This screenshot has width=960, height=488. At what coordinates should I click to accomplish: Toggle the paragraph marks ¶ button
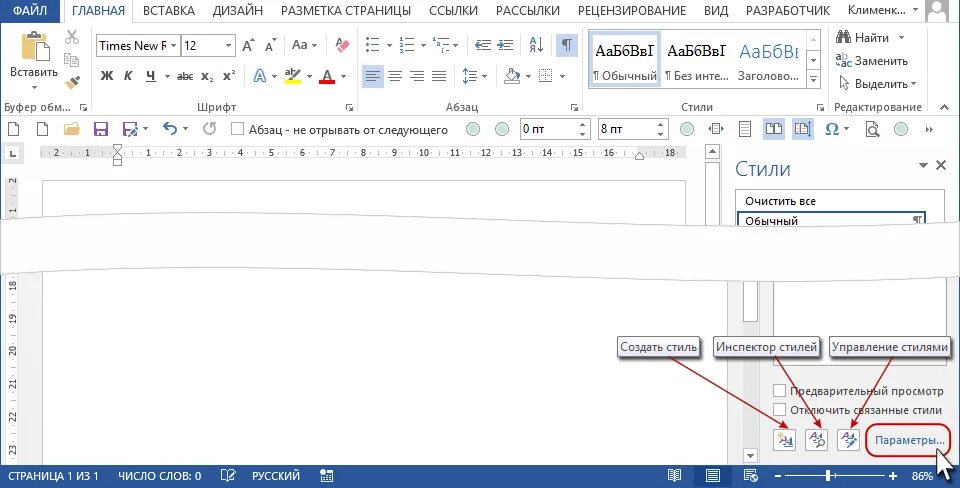click(x=567, y=45)
